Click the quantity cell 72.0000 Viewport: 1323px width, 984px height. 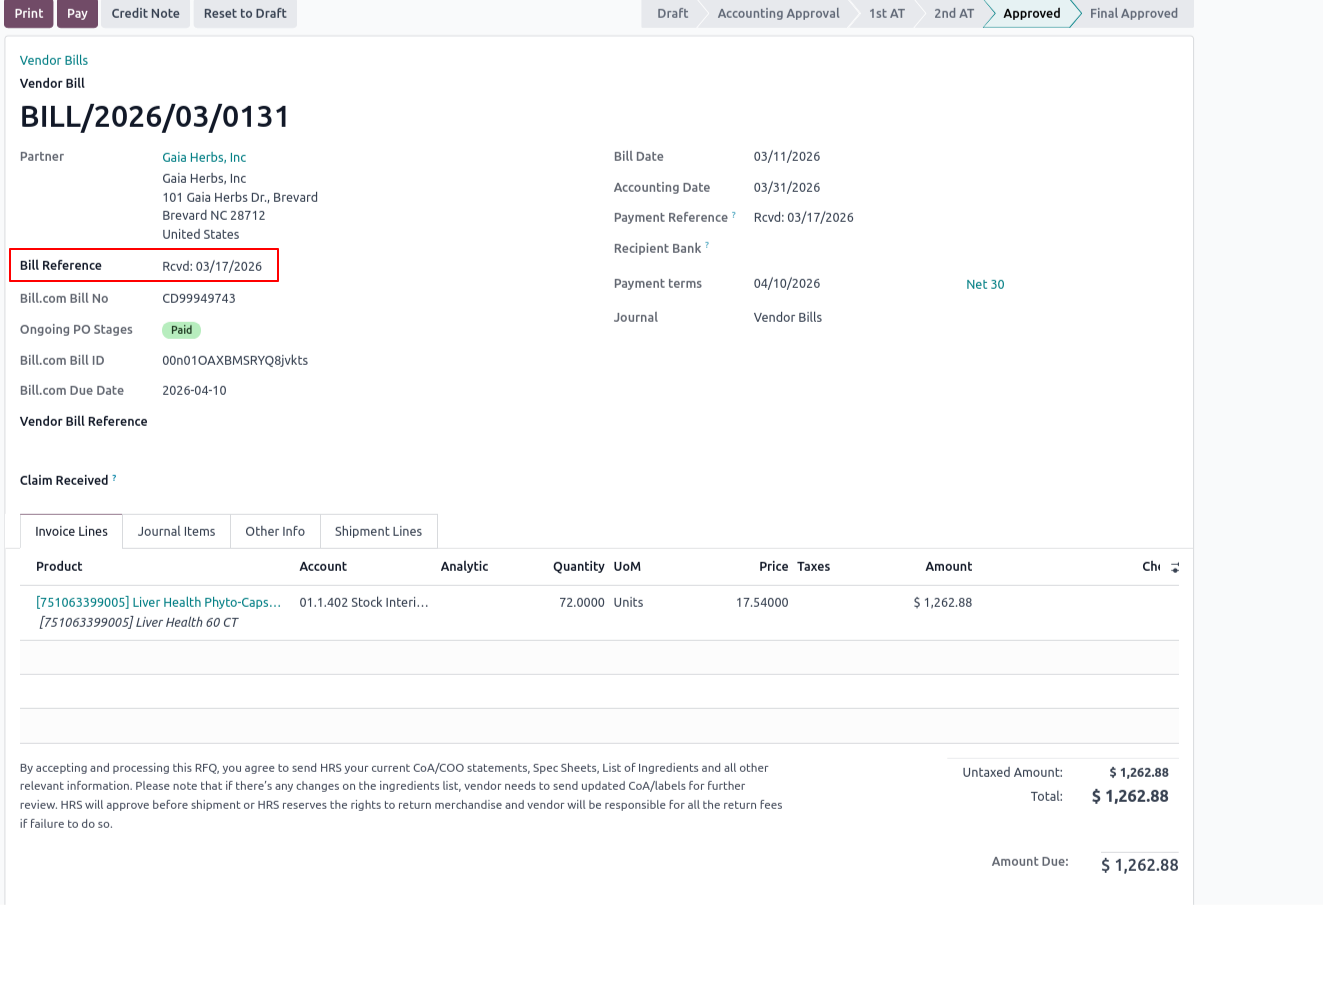coord(582,602)
